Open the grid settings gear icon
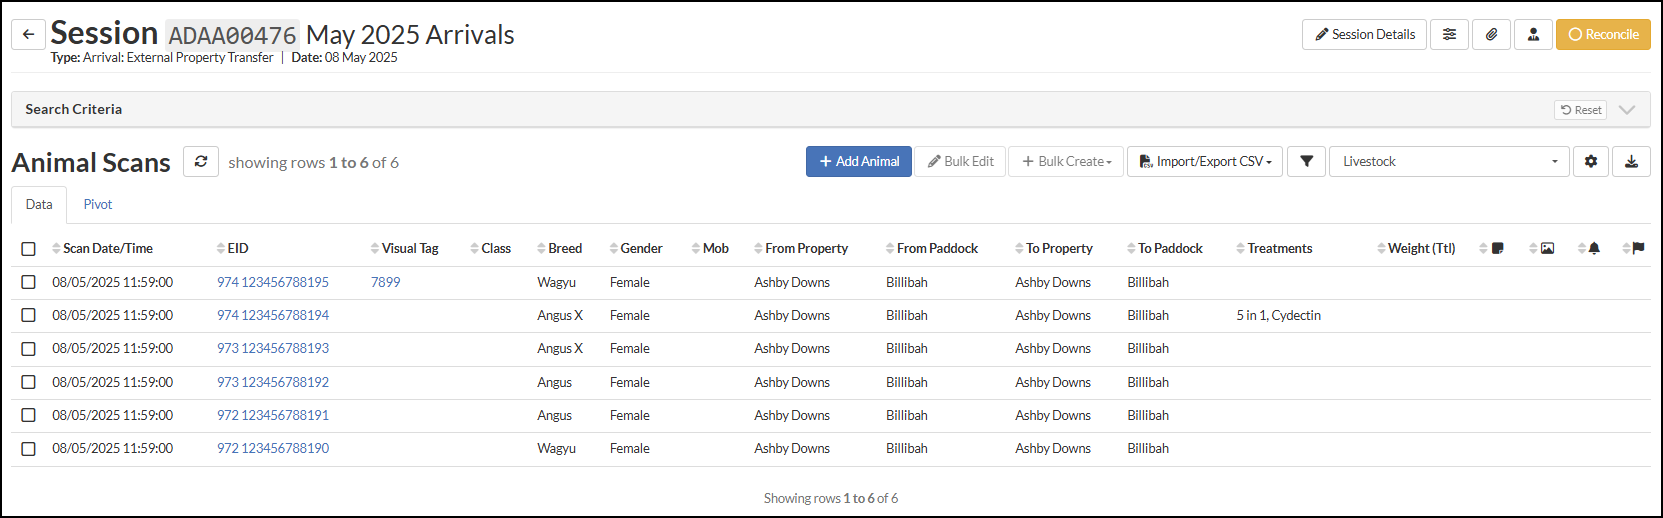Image resolution: width=1663 pixels, height=518 pixels. point(1591,162)
